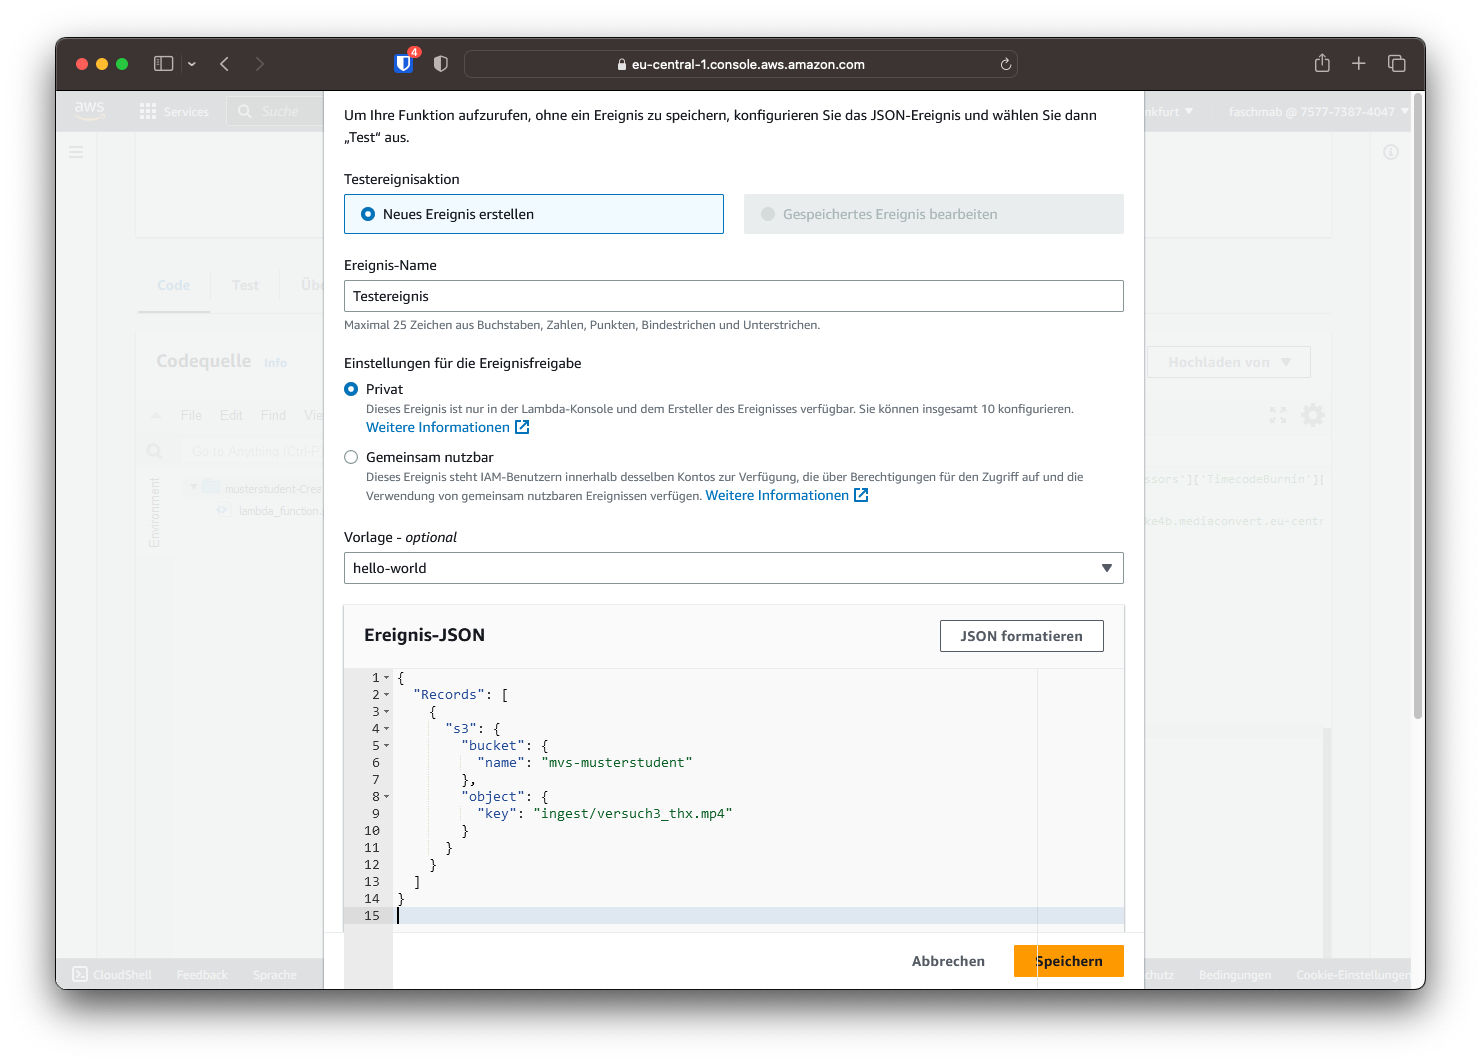Go back with Safari's back arrow
1481x1063 pixels.
click(225, 64)
